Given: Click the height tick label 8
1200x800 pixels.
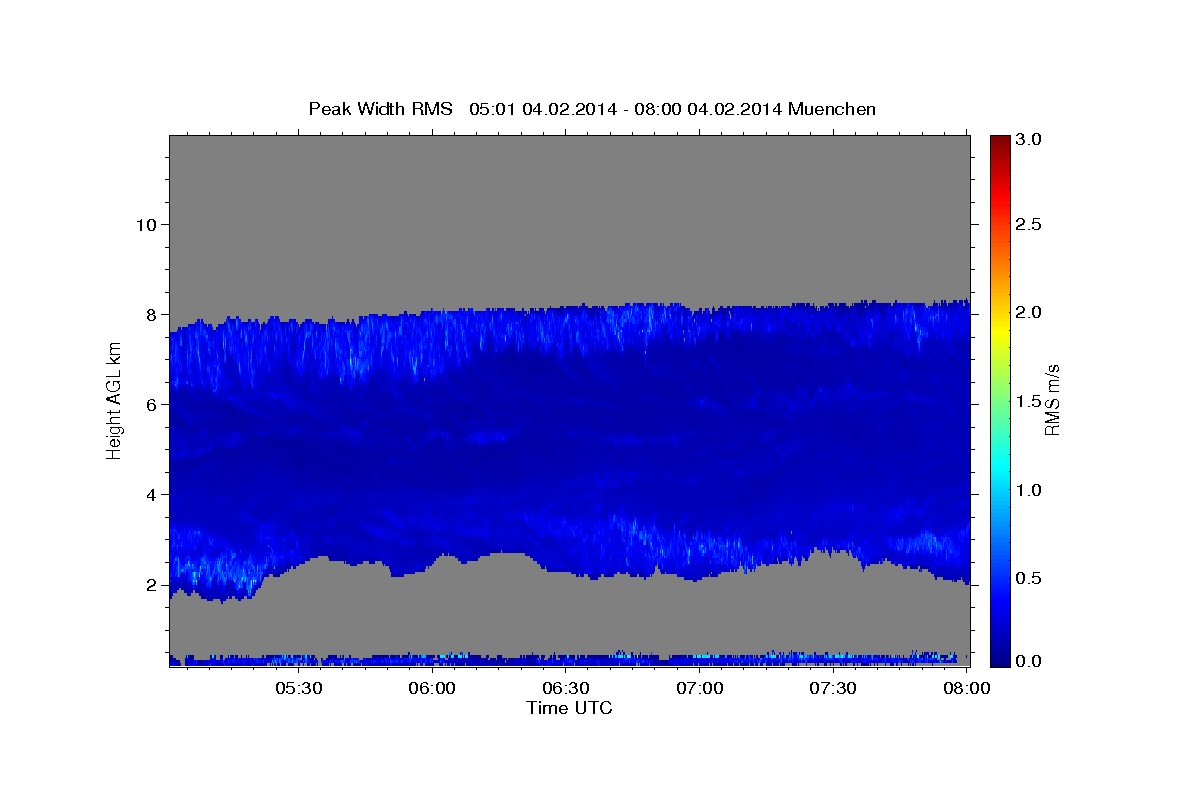Looking at the screenshot, I should [x=150, y=314].
